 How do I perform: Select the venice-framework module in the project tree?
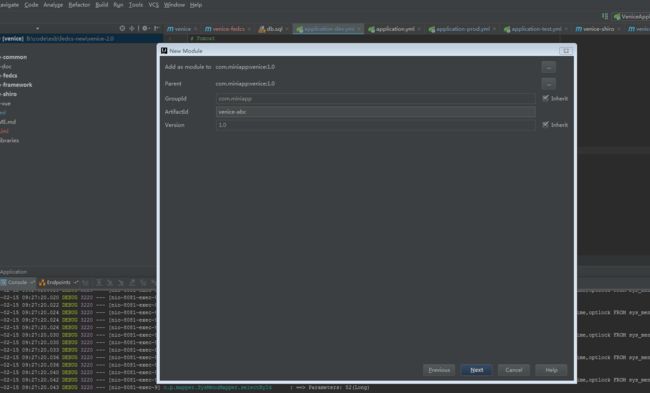(x=17, y=85)
